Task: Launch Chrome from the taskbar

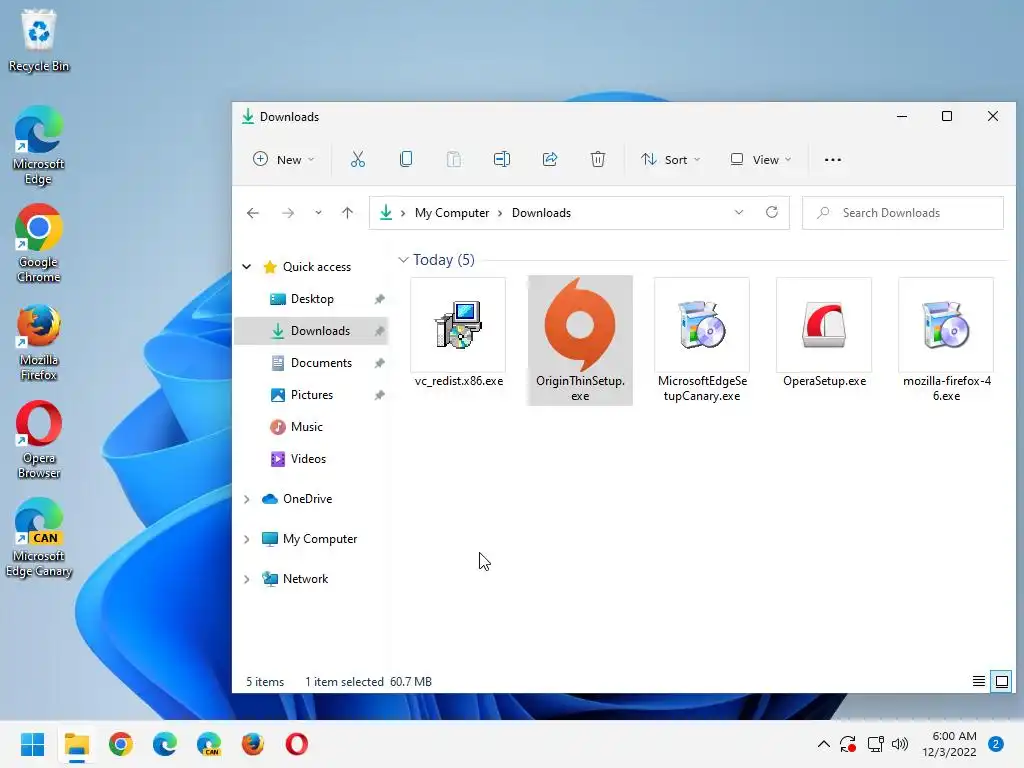Action: [121, 744]
